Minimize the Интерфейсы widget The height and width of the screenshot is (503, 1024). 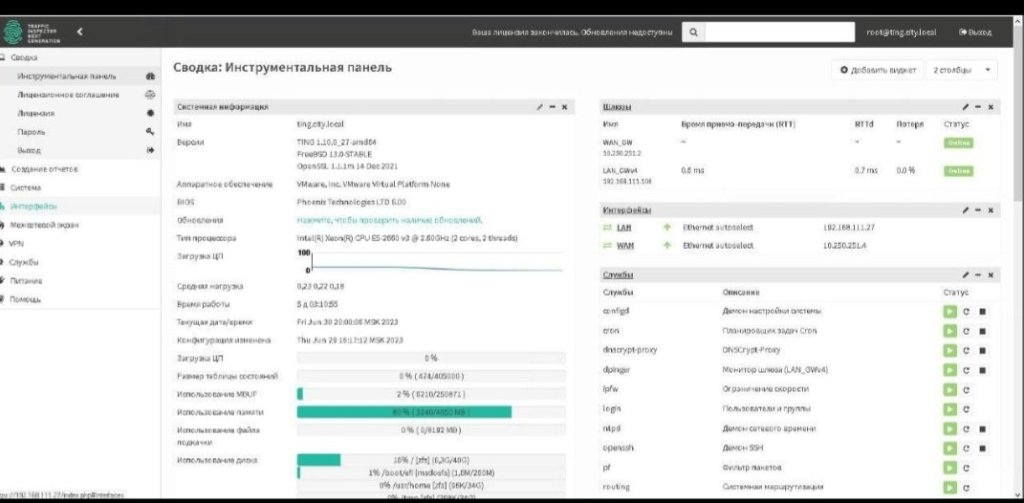click(977, 210)
